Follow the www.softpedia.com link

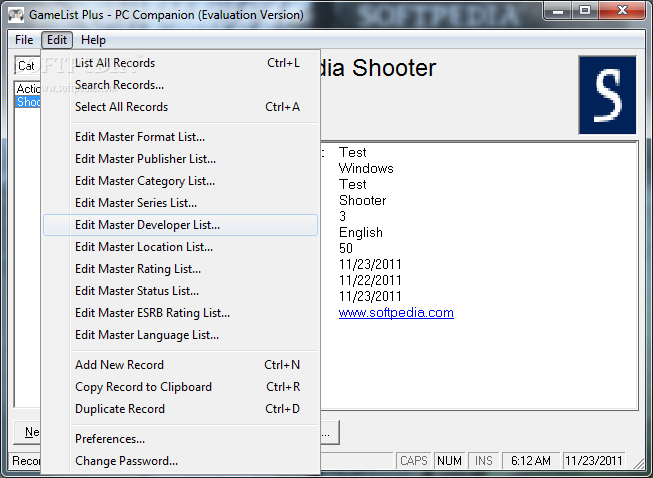(x=396, y=313)
